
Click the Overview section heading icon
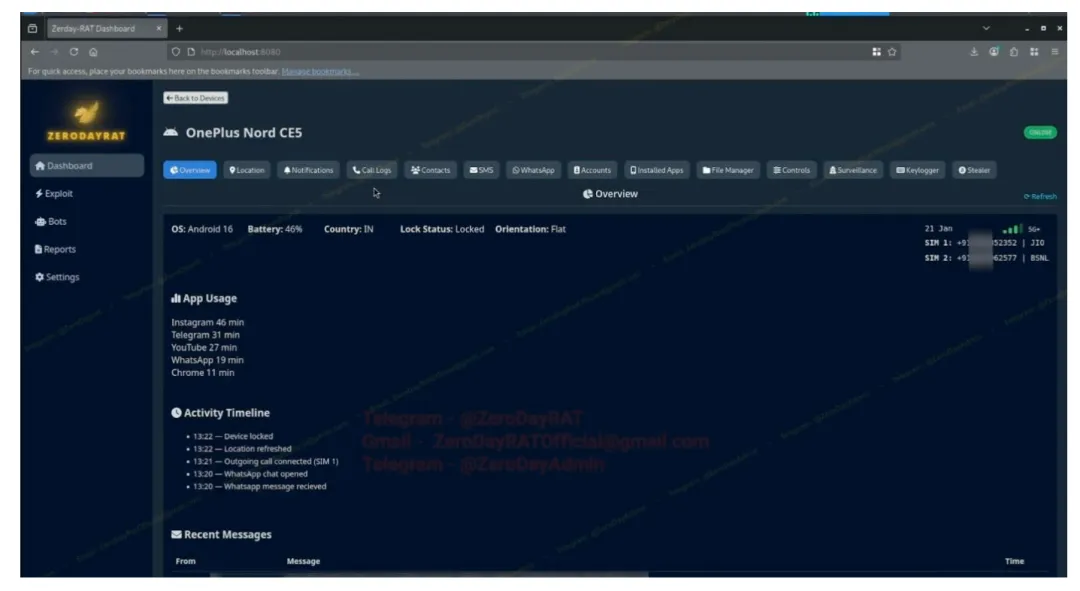point(588,194)
